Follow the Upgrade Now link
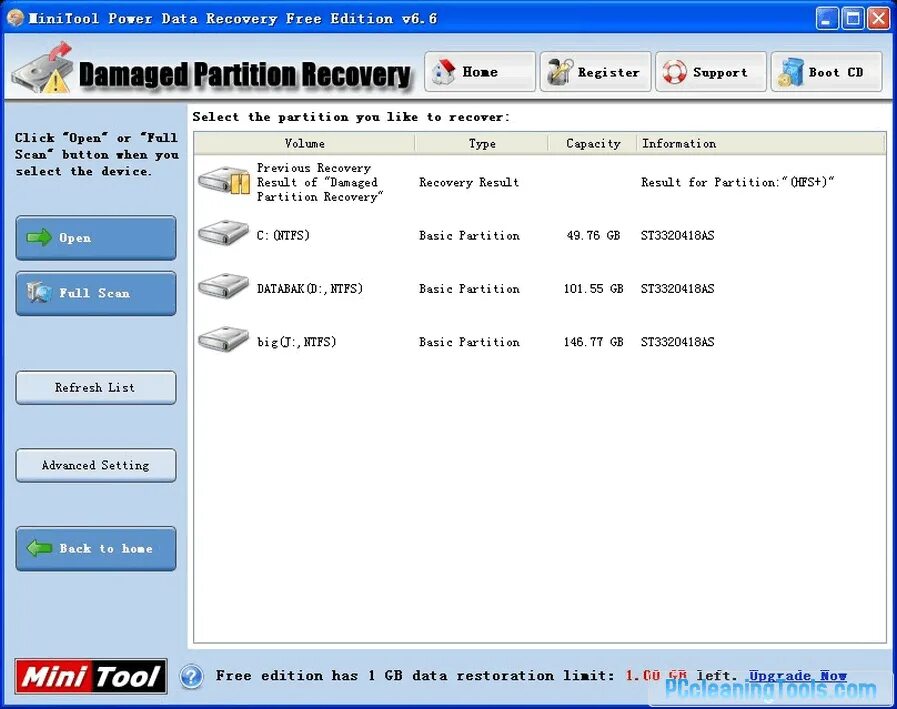This screenshot has width=897, height=709. pos(797,676)
